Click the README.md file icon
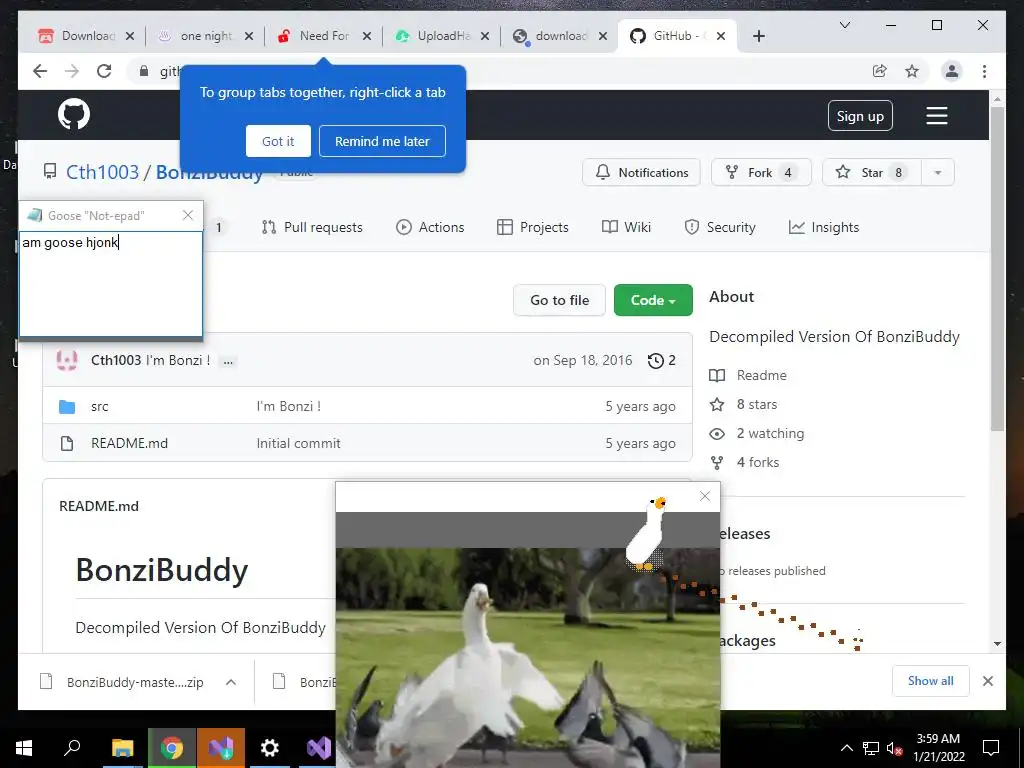 click(x=67, y=443)
